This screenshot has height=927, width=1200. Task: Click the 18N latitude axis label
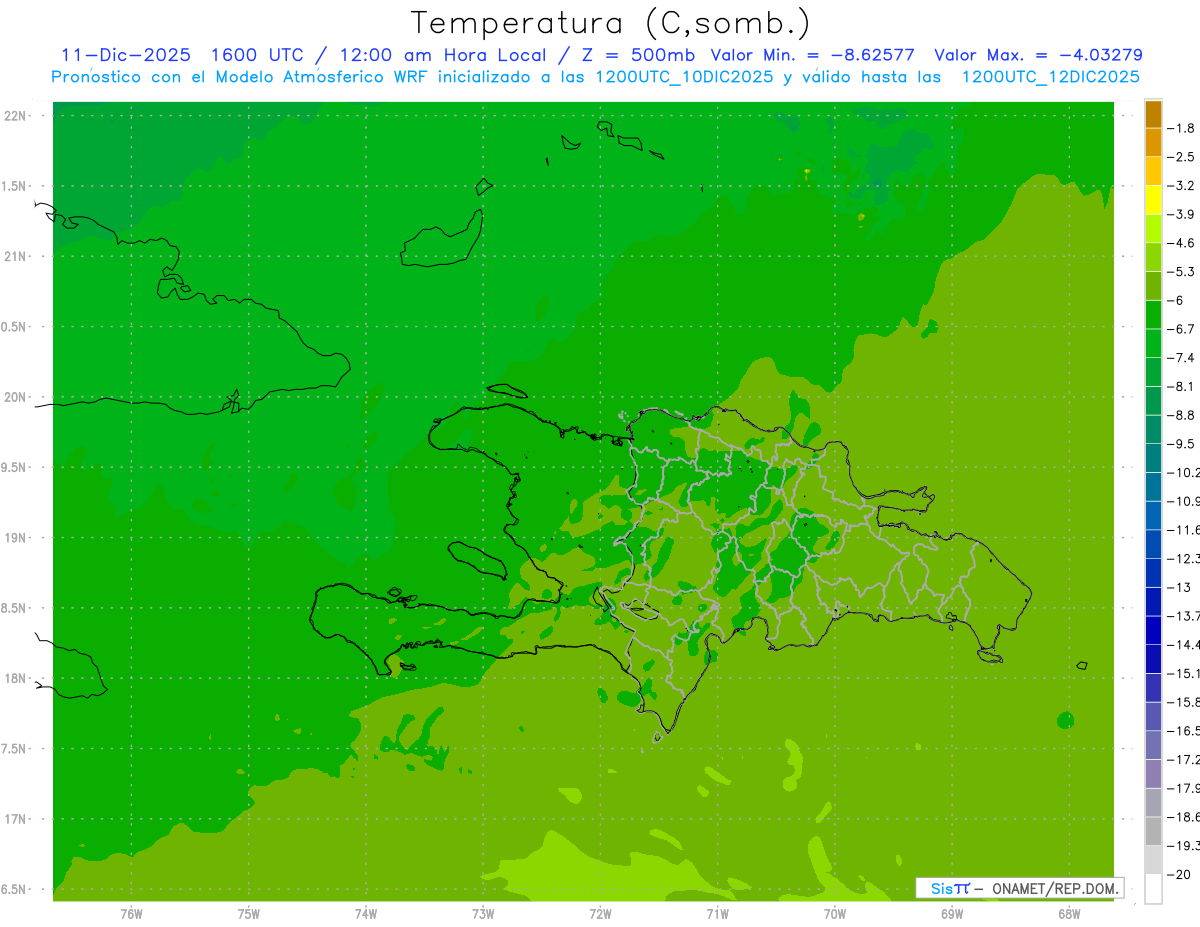click(15, 678)
